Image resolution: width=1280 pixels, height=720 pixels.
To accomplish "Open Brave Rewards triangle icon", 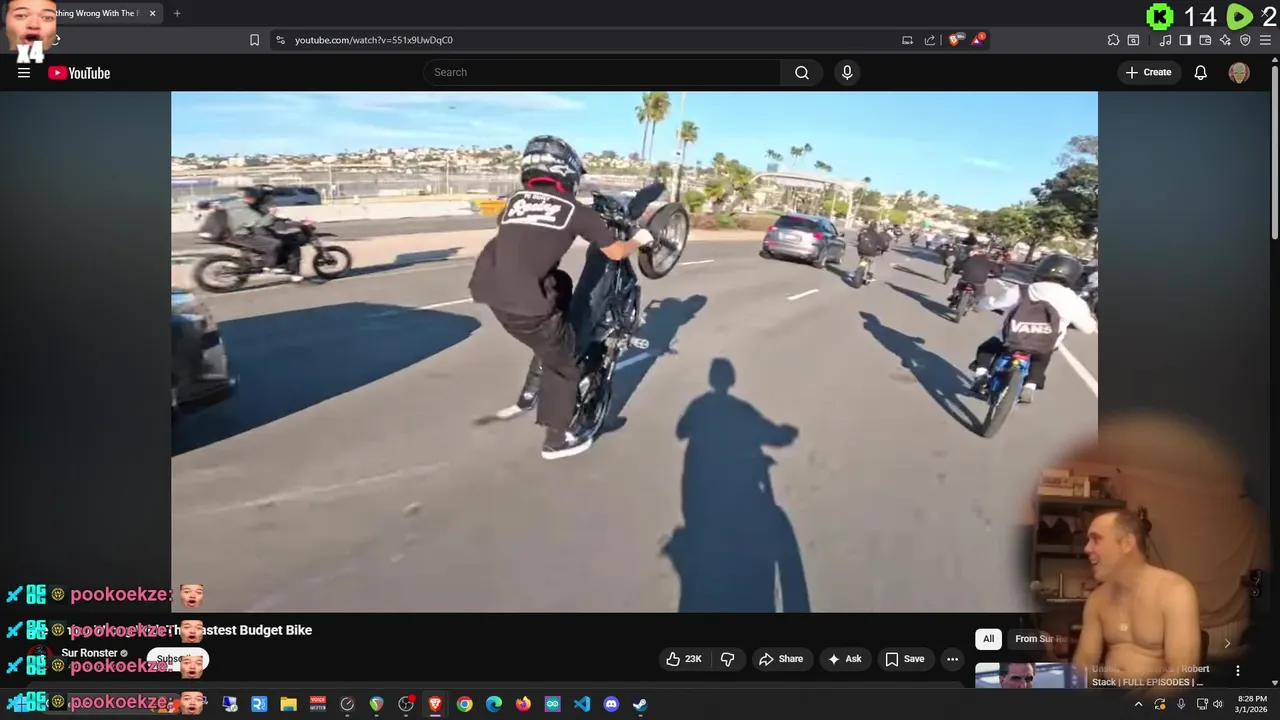I will 978,40.
